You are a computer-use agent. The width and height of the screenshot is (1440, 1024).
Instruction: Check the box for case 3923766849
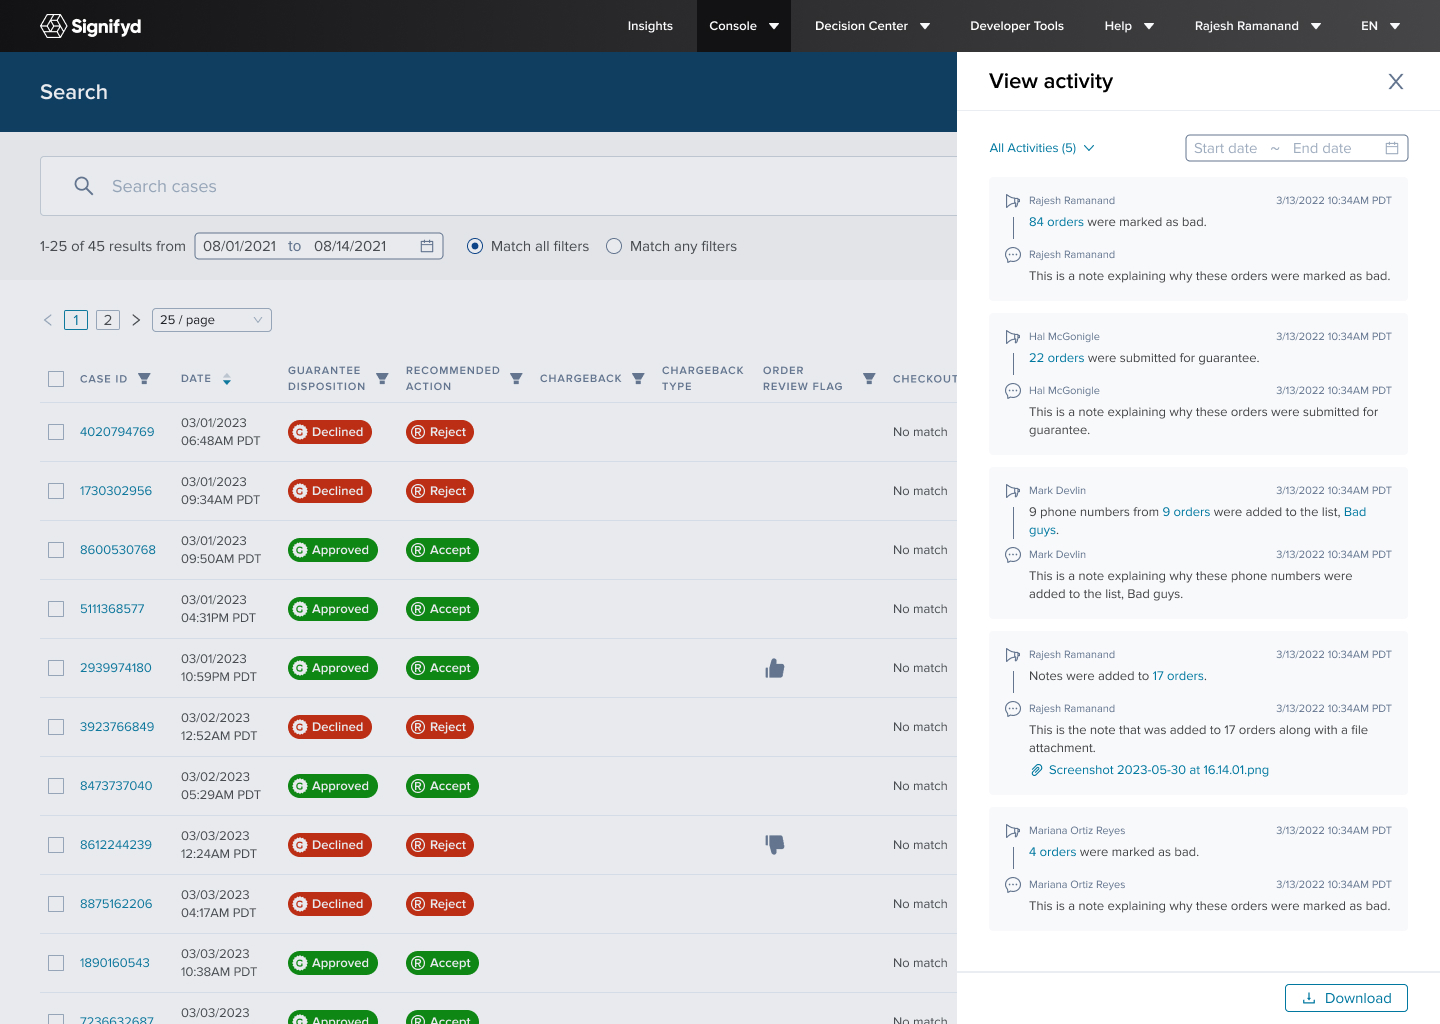[56, 727]
